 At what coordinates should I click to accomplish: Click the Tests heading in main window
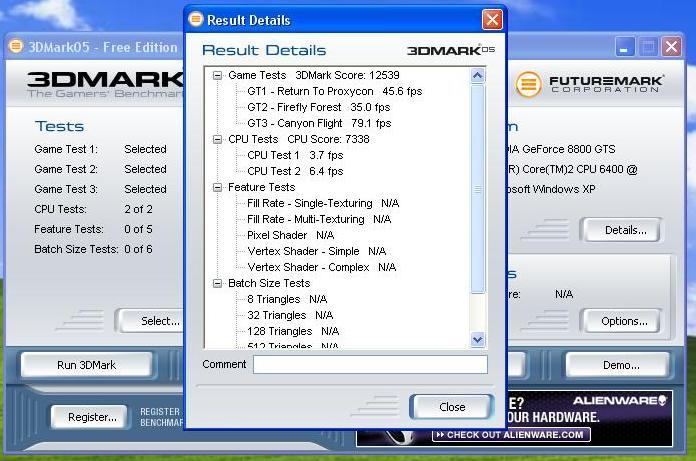(x=59, y=126)
